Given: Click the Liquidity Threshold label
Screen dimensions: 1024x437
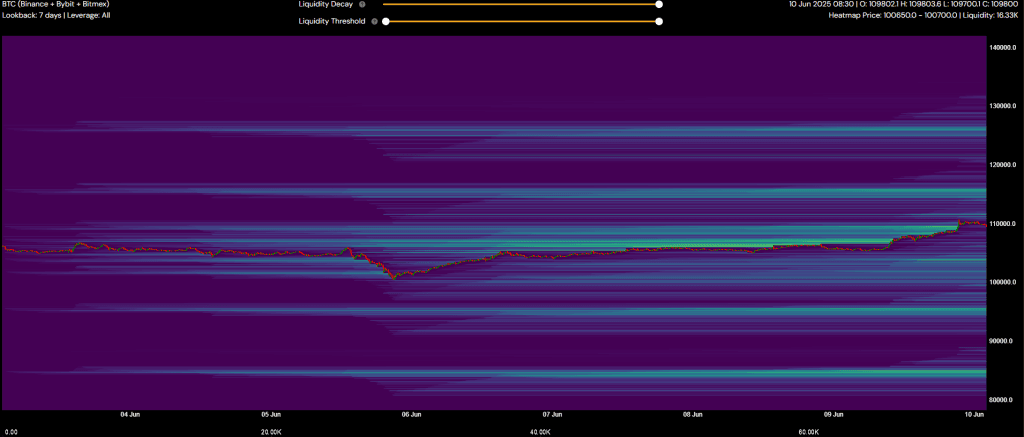Looking at the screenshot, I should point(332,21).
